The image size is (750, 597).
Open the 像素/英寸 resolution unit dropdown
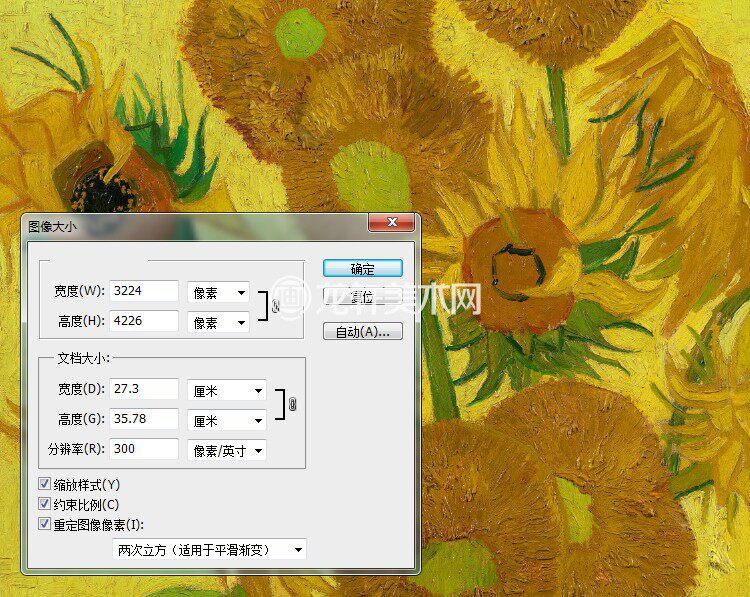[227, 450]
